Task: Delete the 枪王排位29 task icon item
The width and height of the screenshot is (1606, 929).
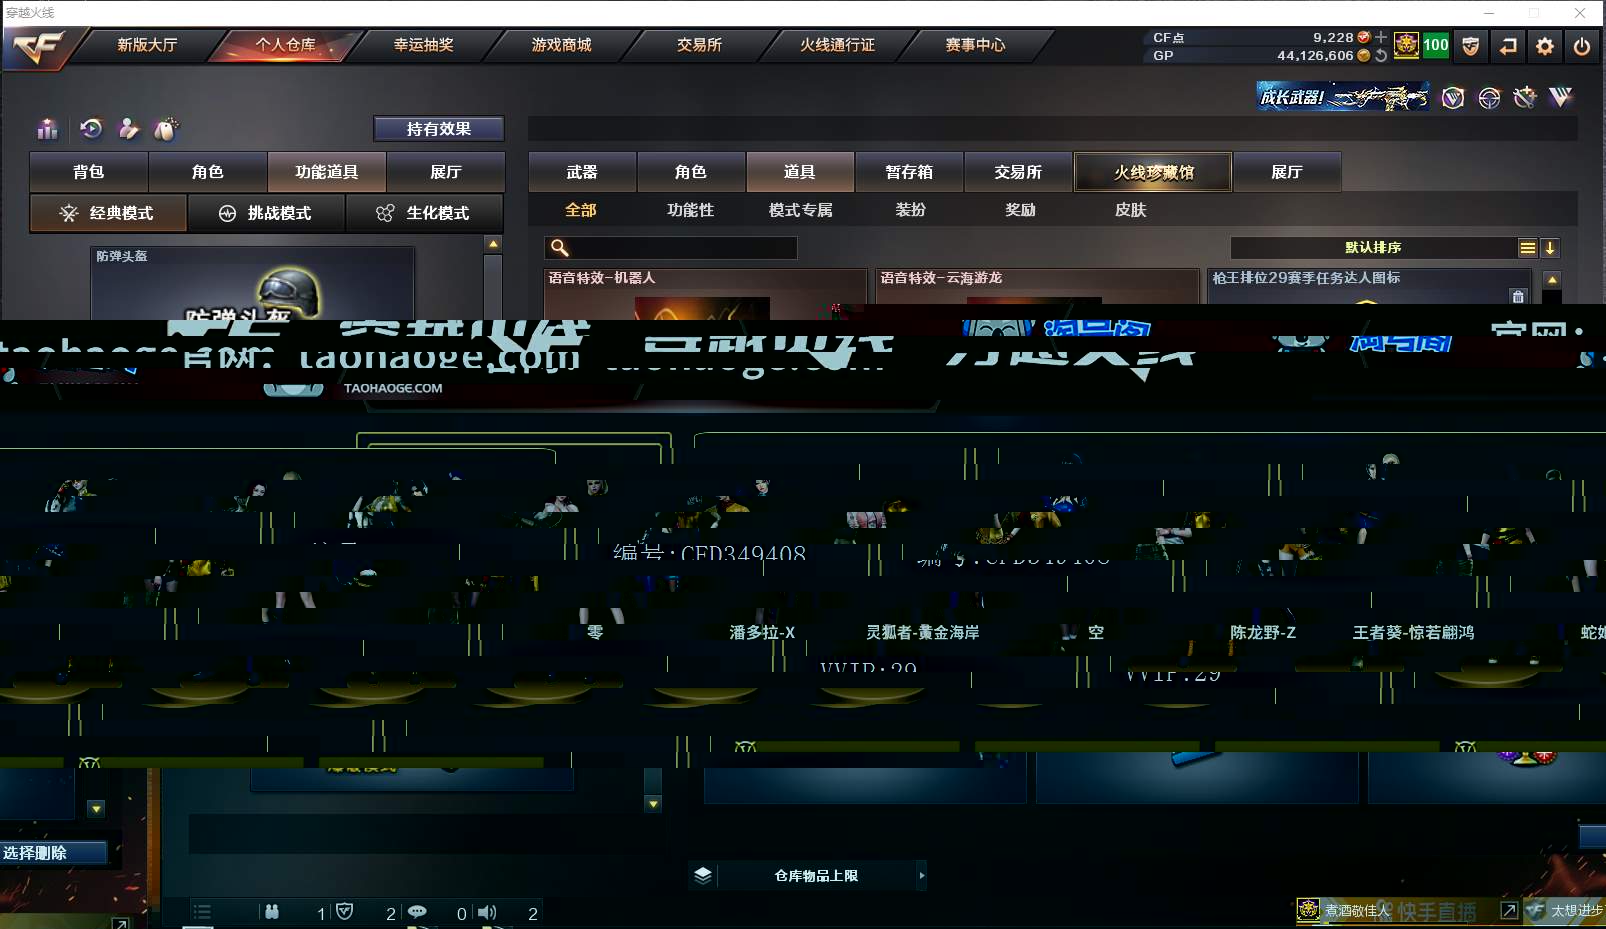Action: point(1518,296)
